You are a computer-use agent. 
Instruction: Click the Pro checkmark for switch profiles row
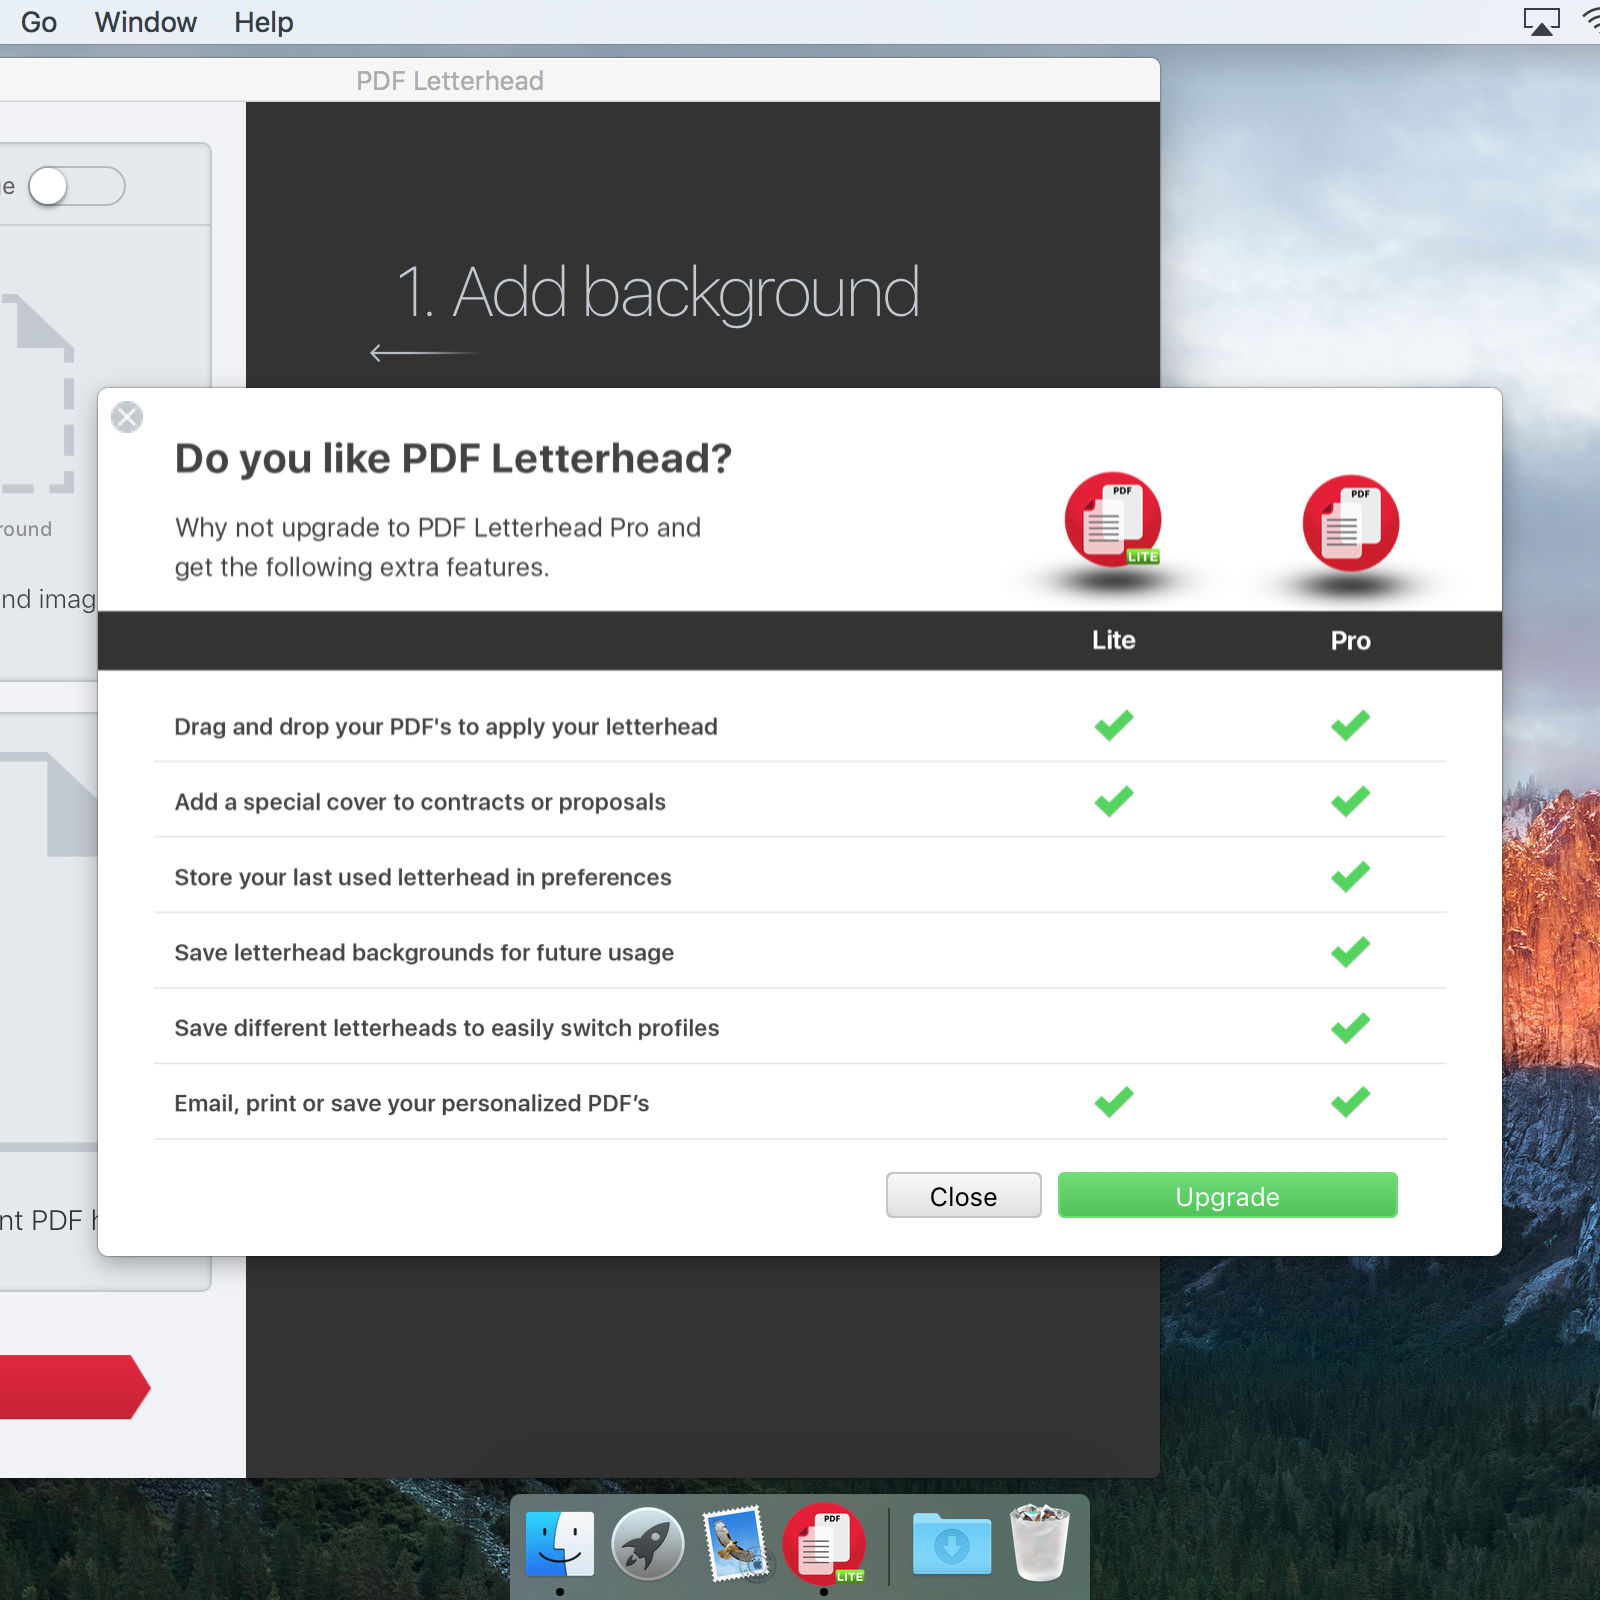click(1350, 1027)
